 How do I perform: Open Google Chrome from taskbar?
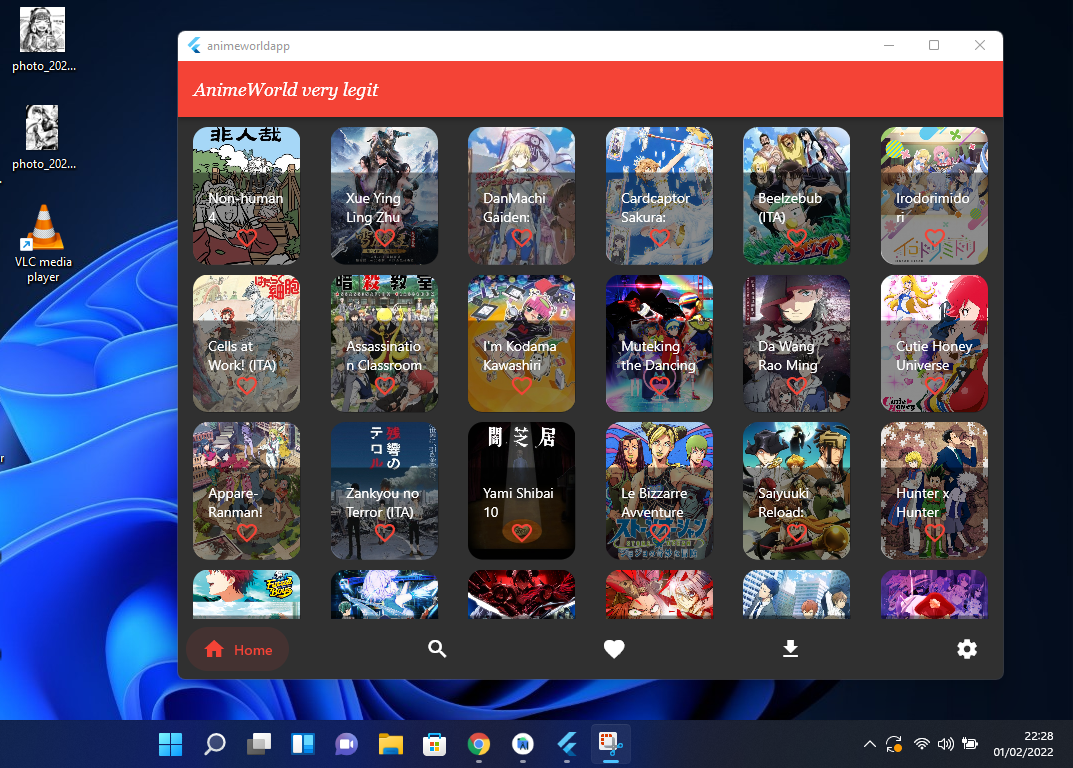(478, 744)
